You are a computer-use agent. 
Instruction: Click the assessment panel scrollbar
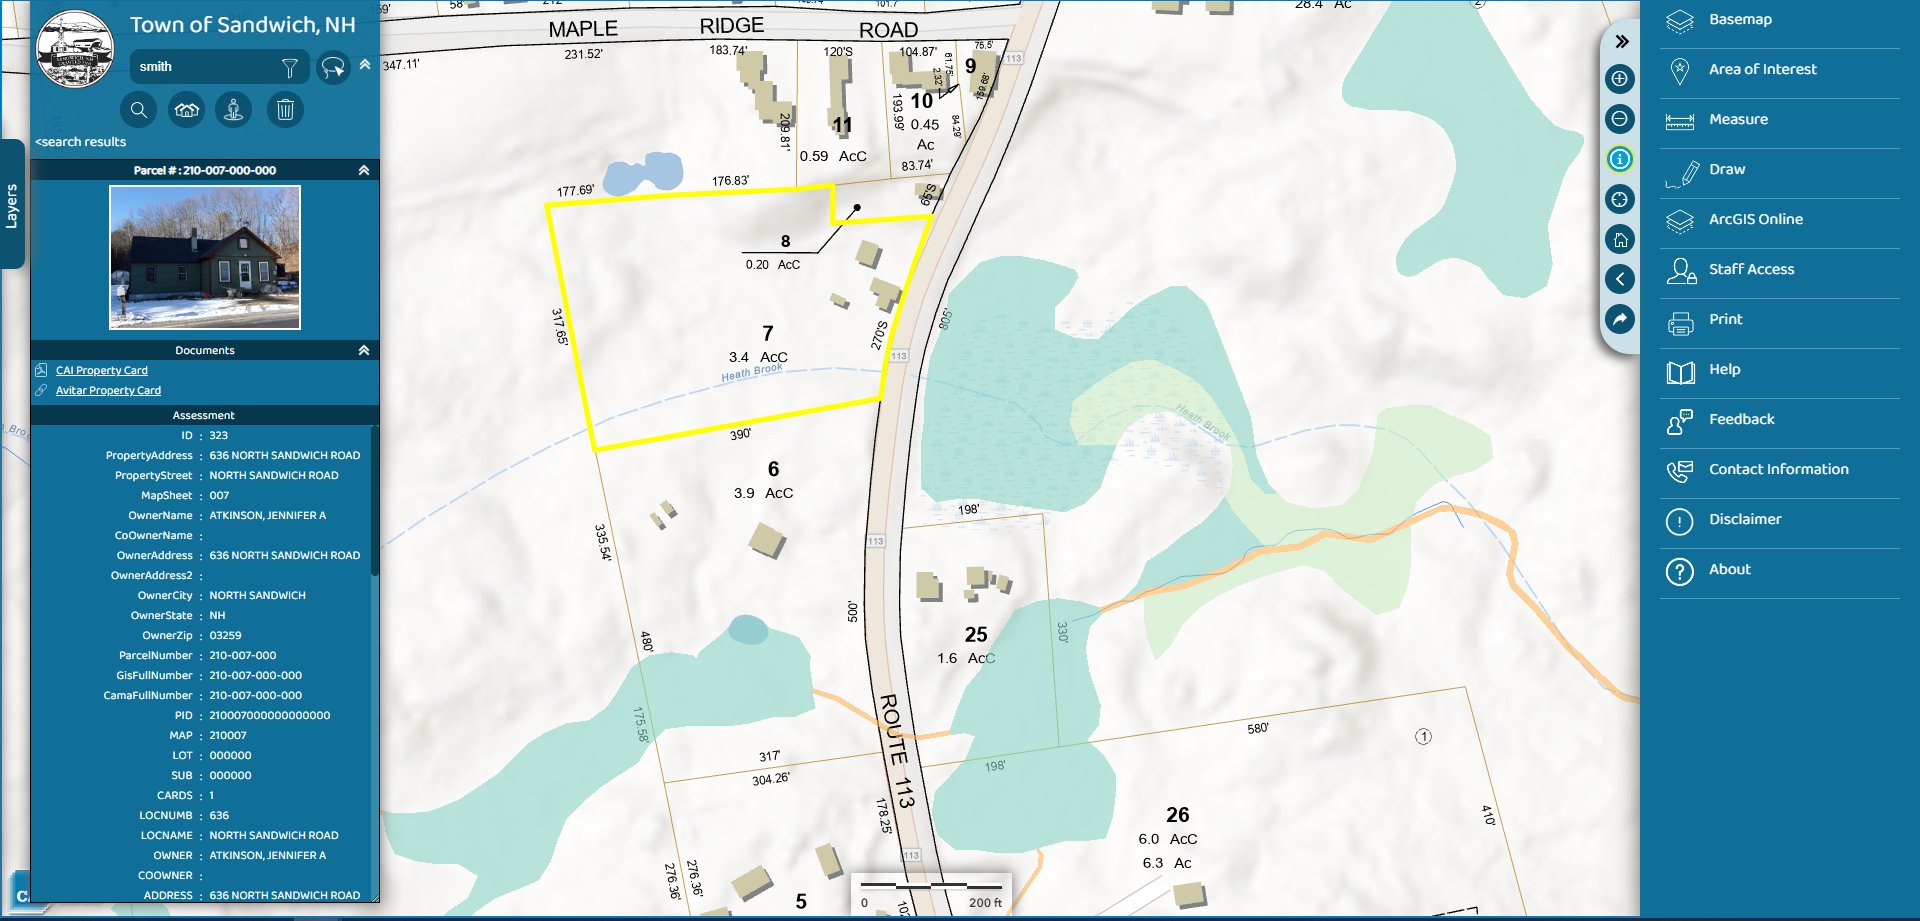375,500
